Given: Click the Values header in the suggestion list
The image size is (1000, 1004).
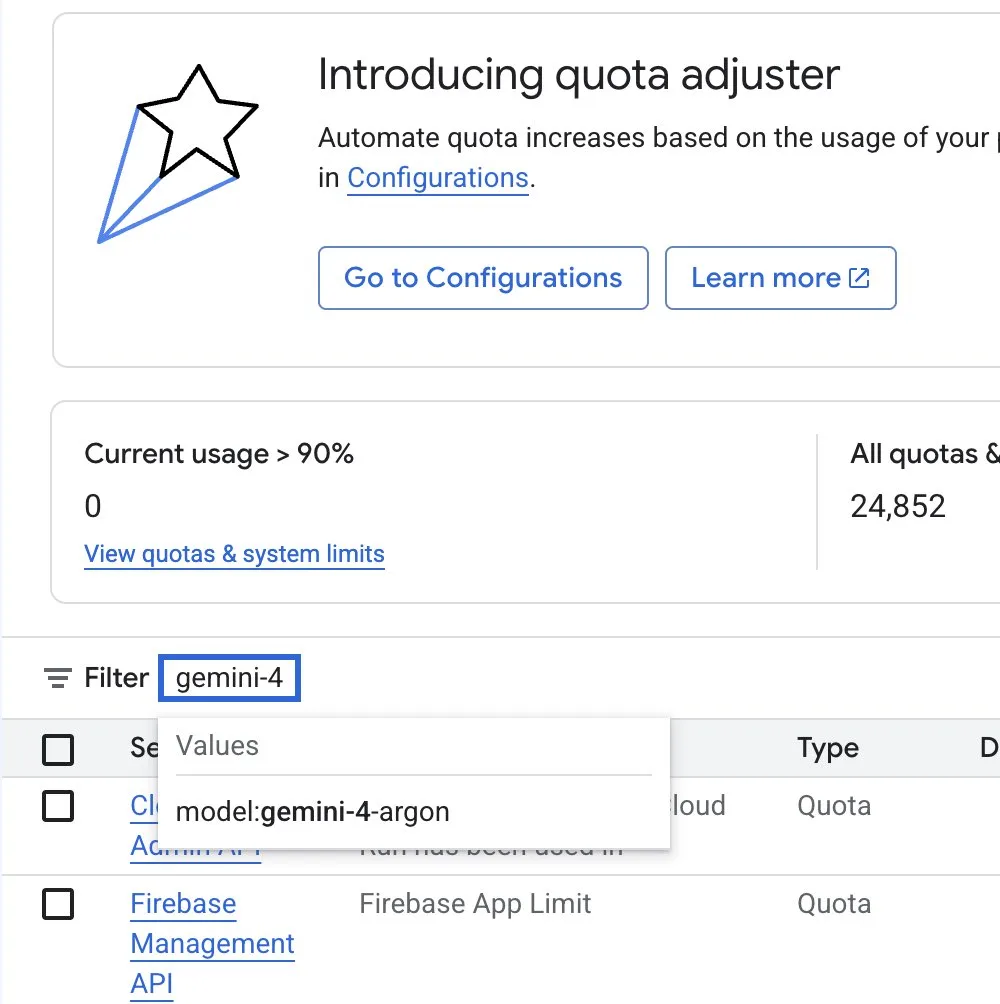Looking at the screenshot, I should [x=218, y=746].
